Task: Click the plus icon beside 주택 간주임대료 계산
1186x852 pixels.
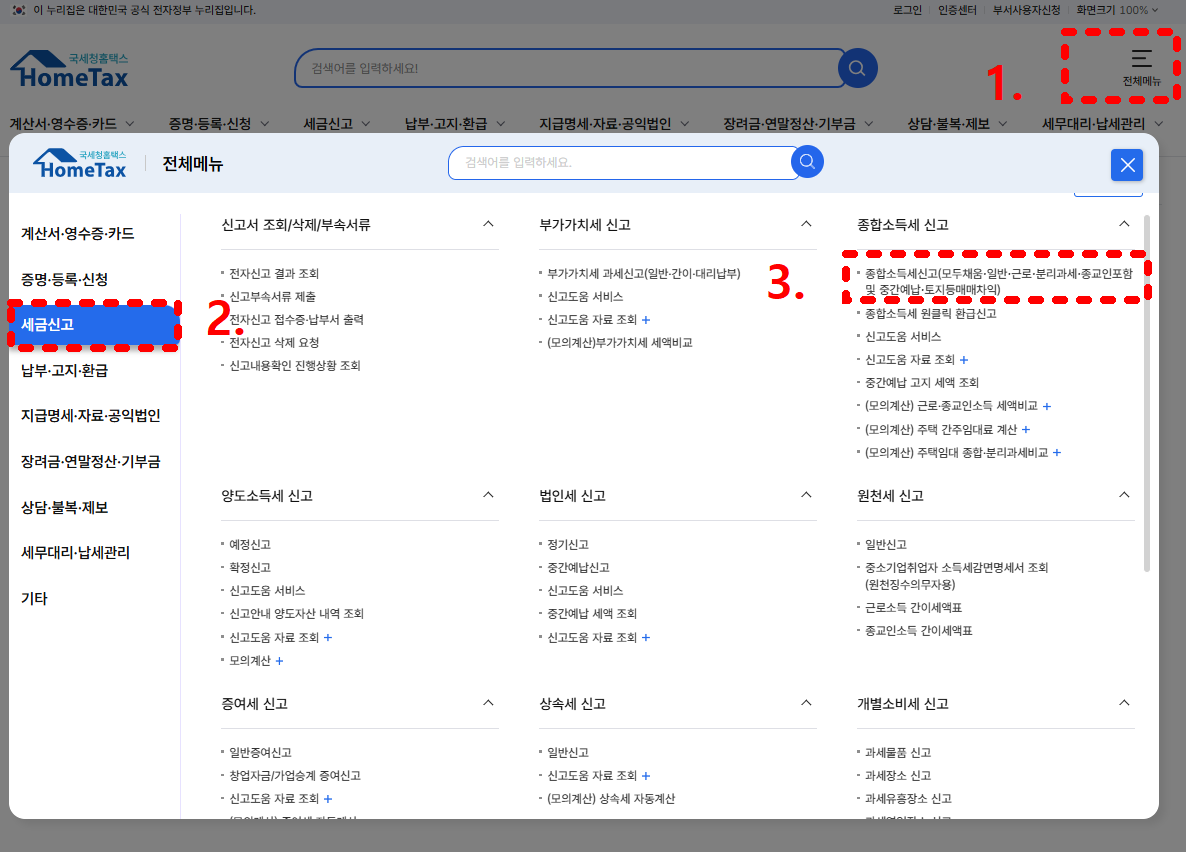Action: (x=1026, y=430)
